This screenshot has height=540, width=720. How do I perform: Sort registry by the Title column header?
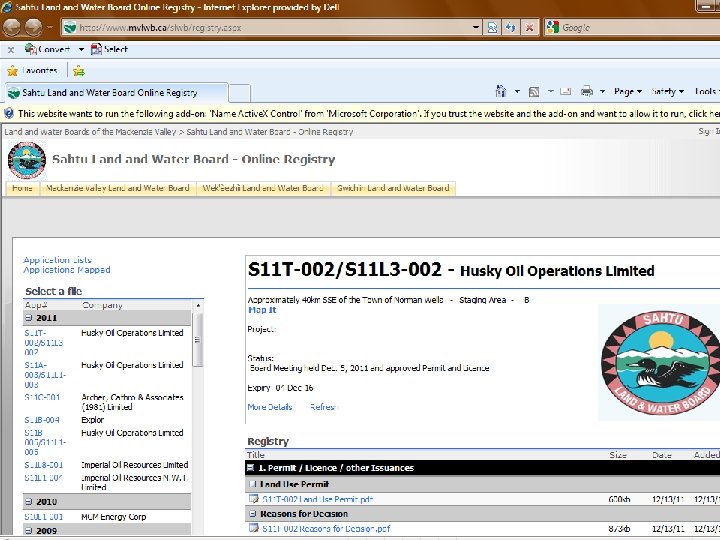point(256,455)
